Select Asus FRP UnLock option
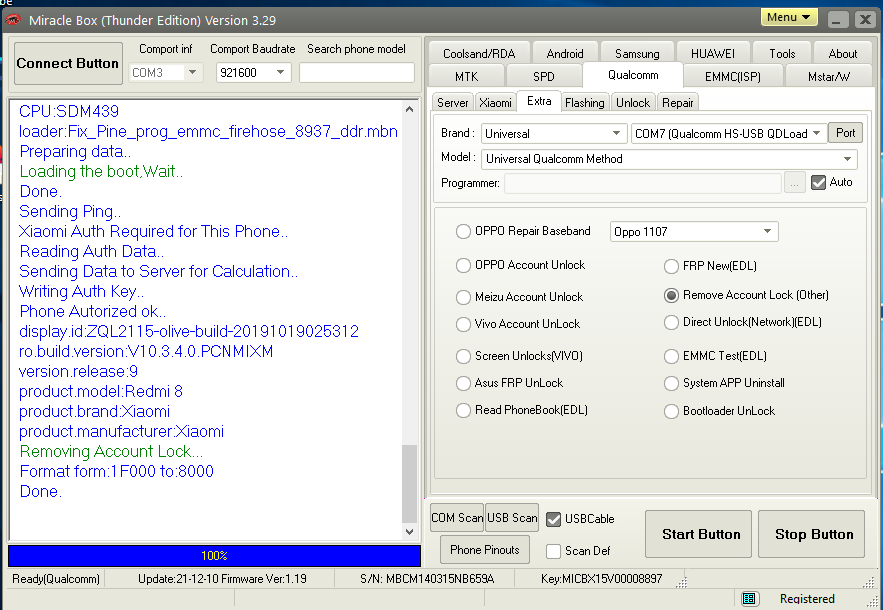The height and width of the screenshot is (610, 883). pos(463,383)
